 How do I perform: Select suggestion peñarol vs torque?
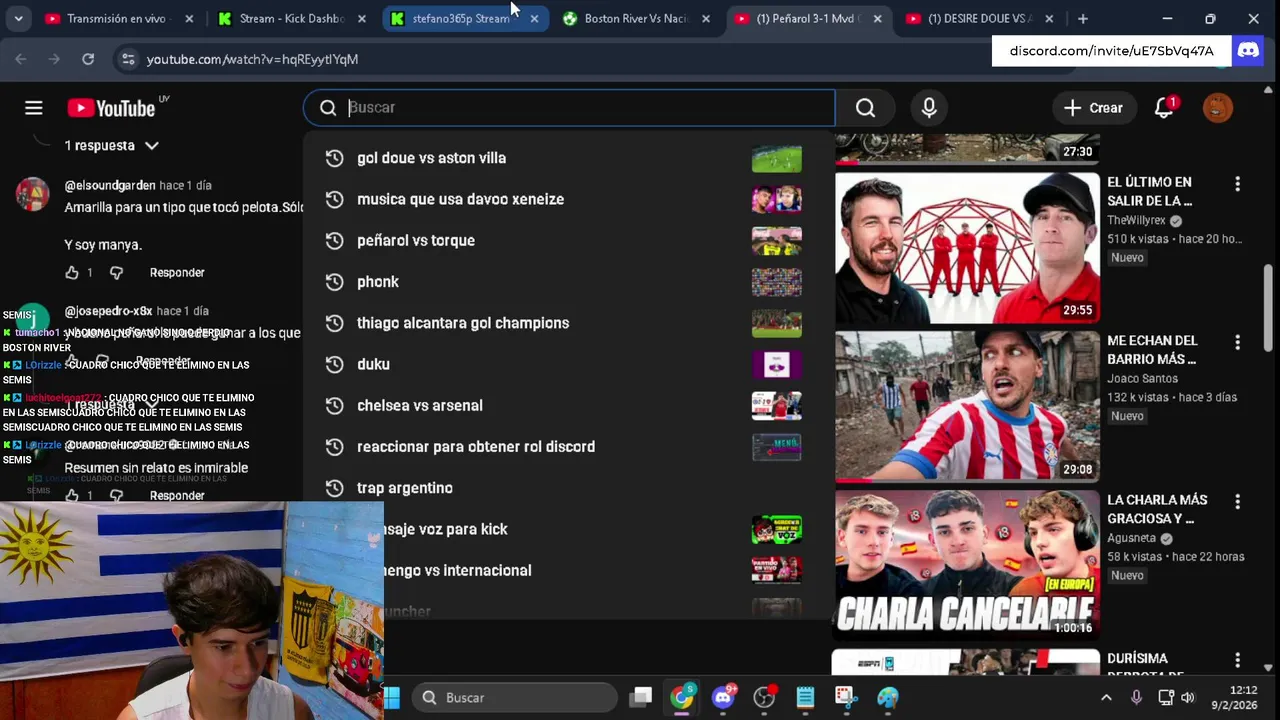pyautogui.click(x=568, y=240)
